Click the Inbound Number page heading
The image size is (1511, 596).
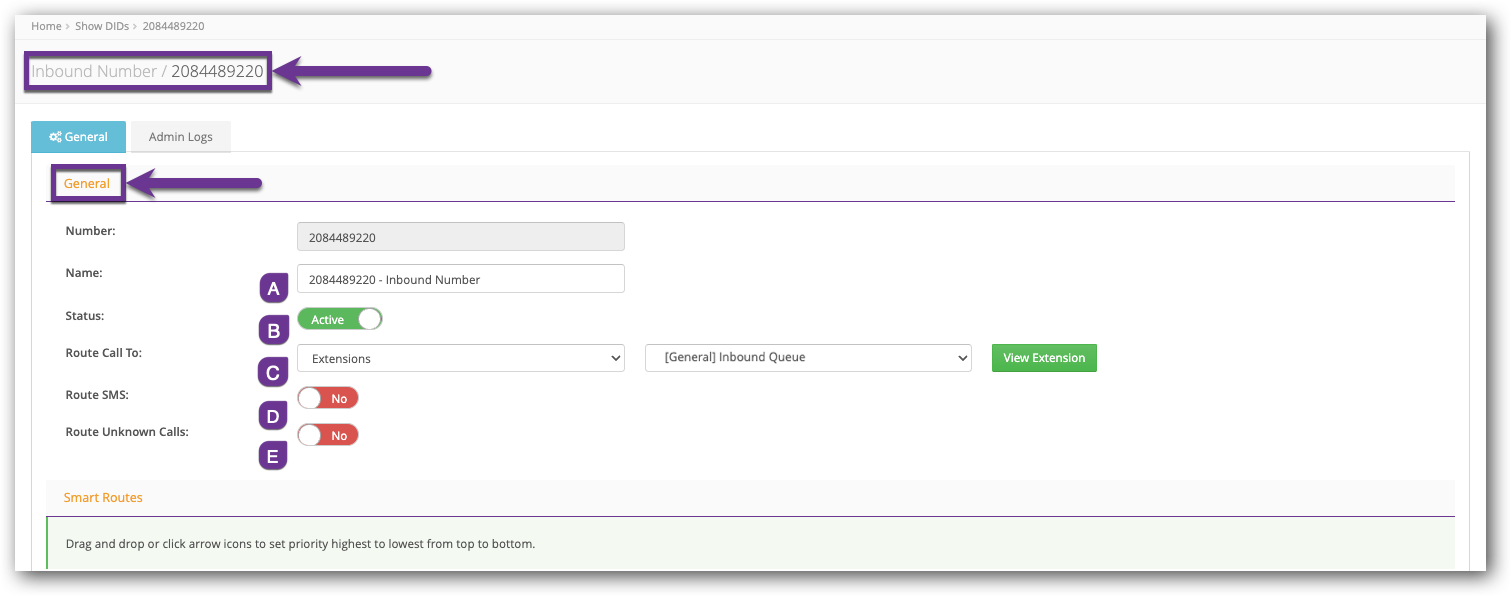pos(148,71)
